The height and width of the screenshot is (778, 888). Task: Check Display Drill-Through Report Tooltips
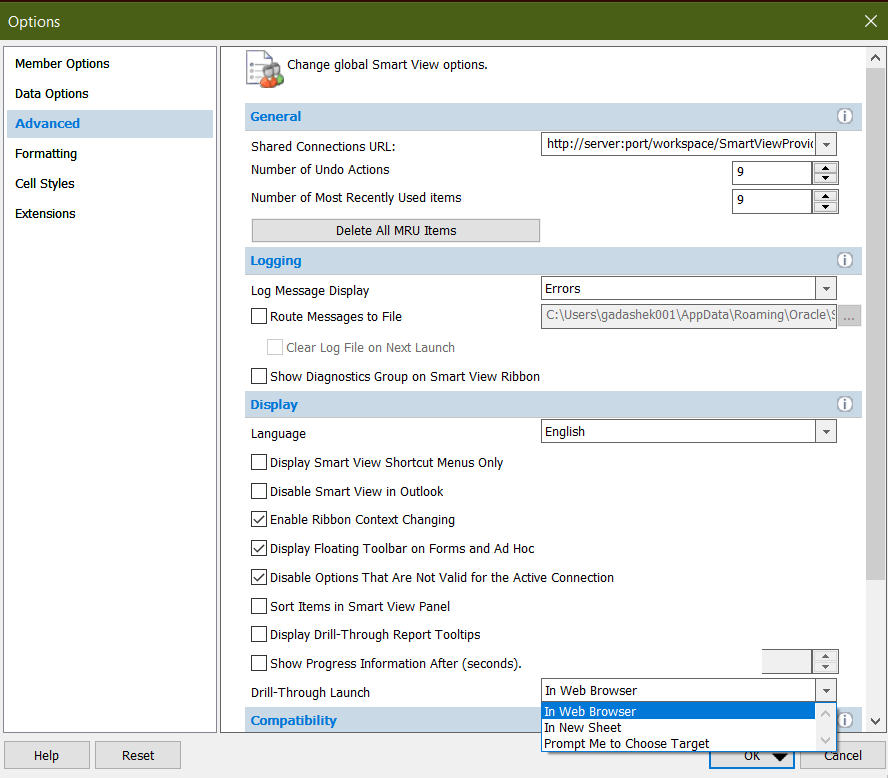(259, 635)
